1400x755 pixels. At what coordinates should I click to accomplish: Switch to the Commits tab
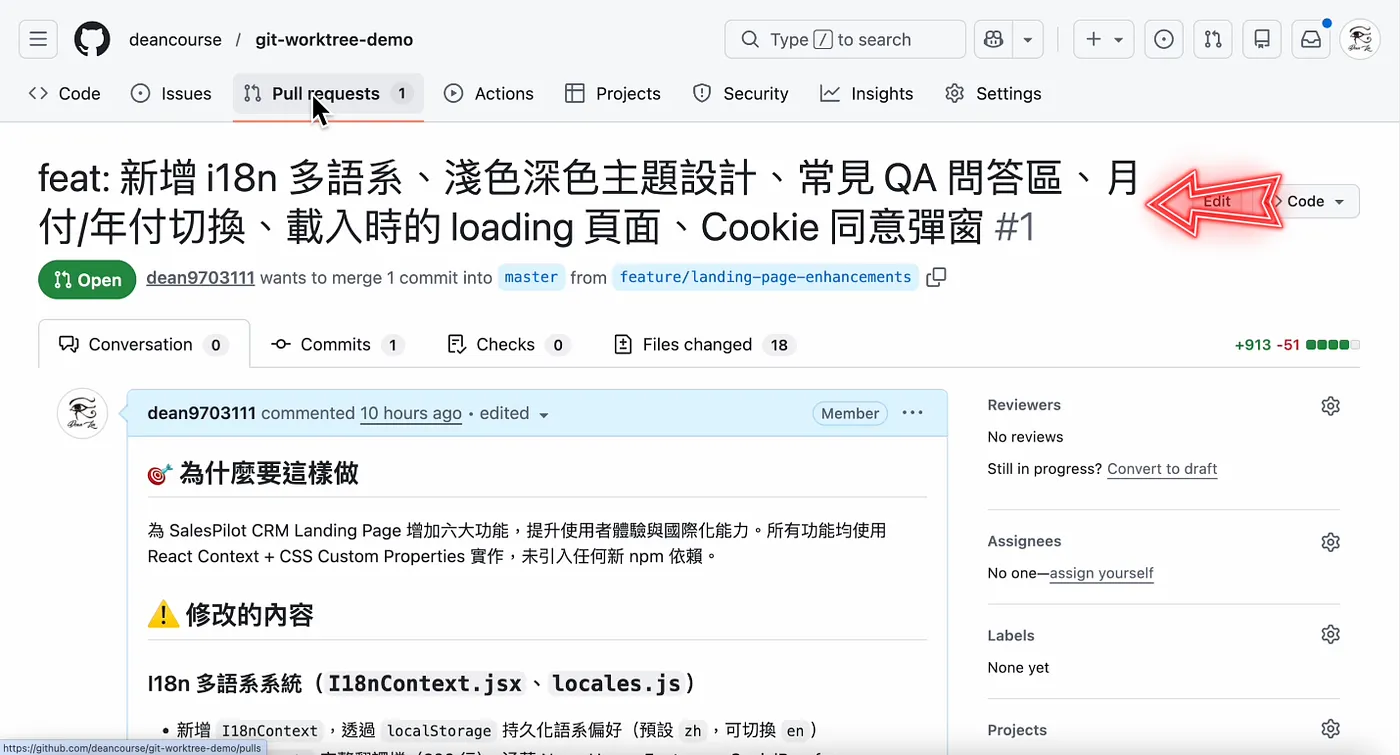(337, 344)
